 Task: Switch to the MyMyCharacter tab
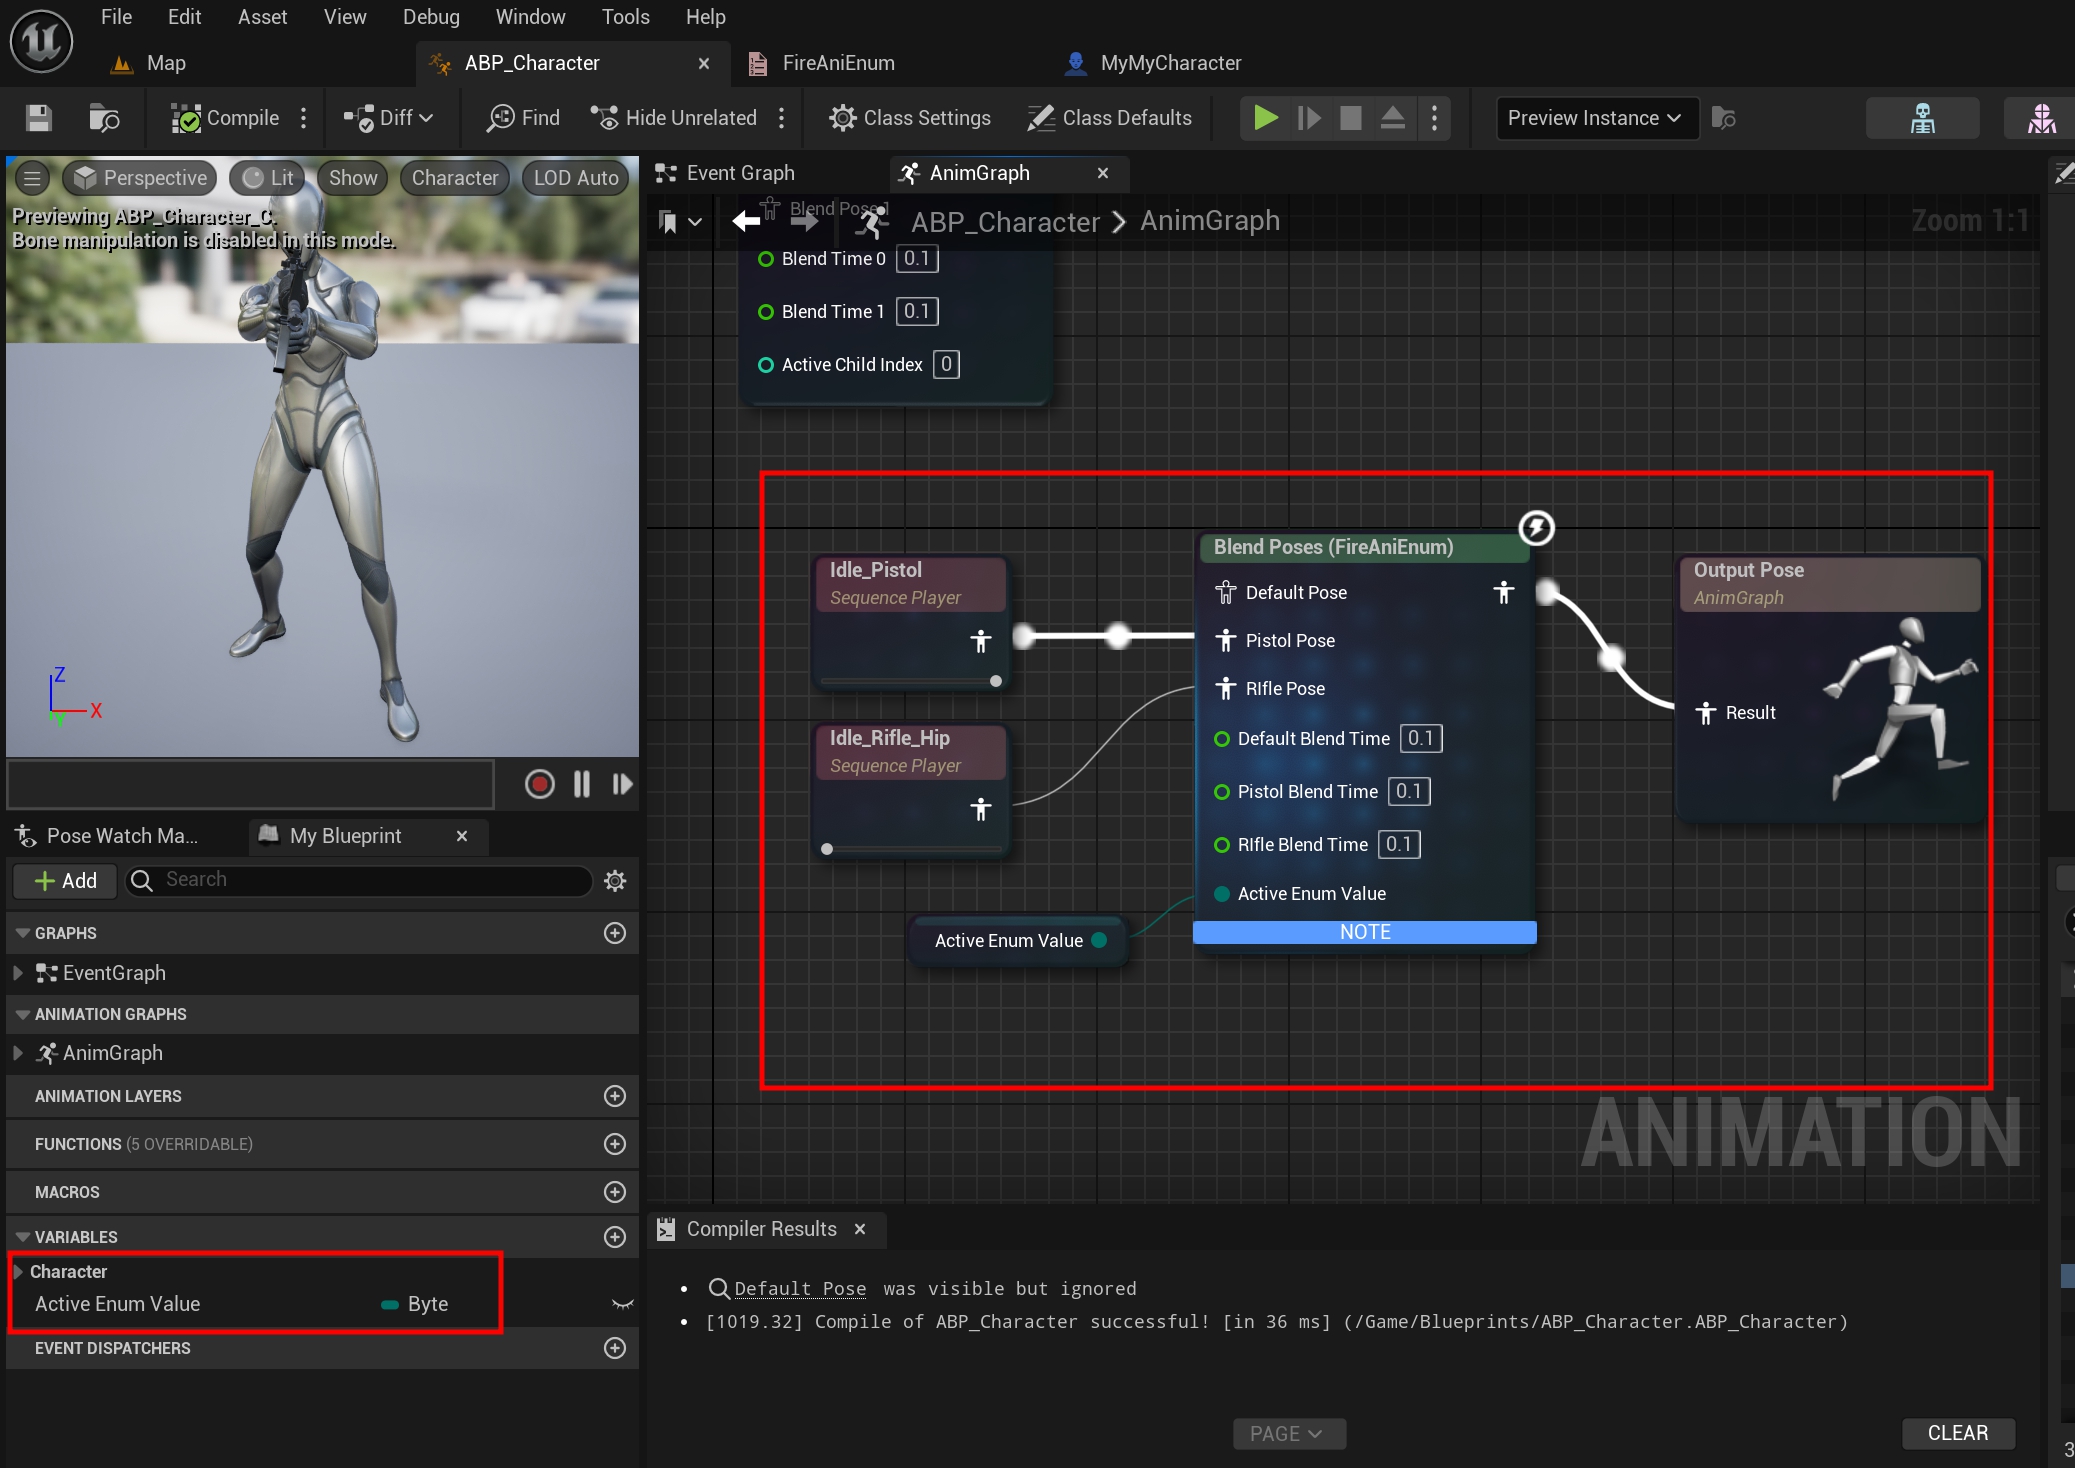coord(1170,63)
